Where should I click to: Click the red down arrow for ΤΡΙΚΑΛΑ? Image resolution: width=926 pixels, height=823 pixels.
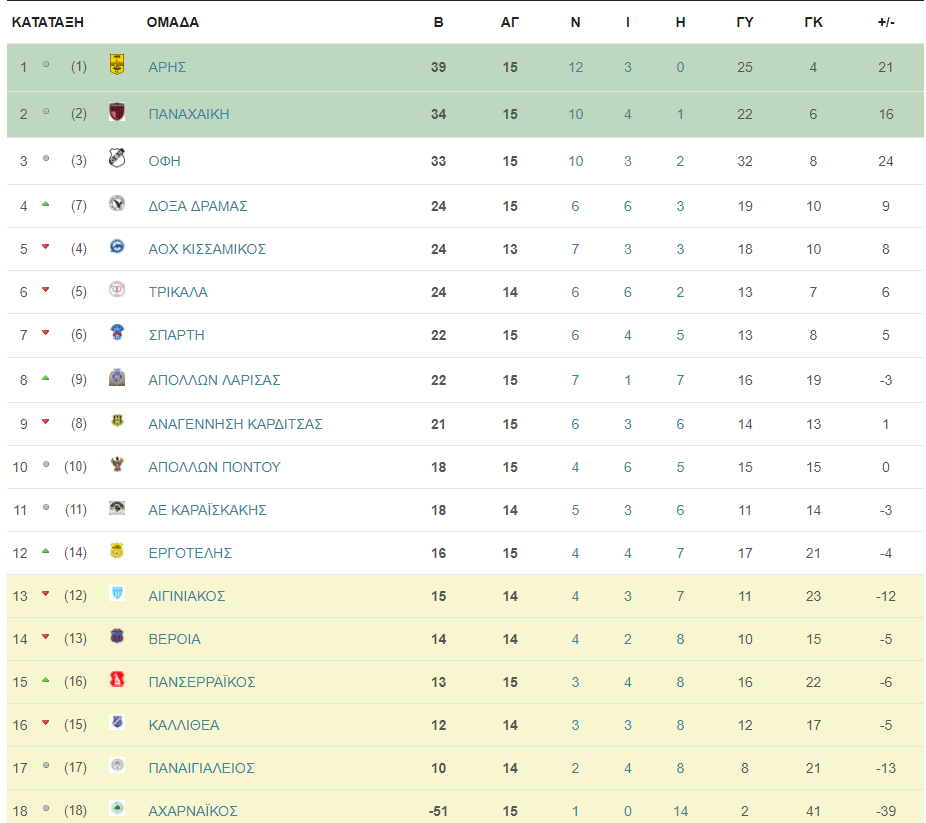(45, 290)
